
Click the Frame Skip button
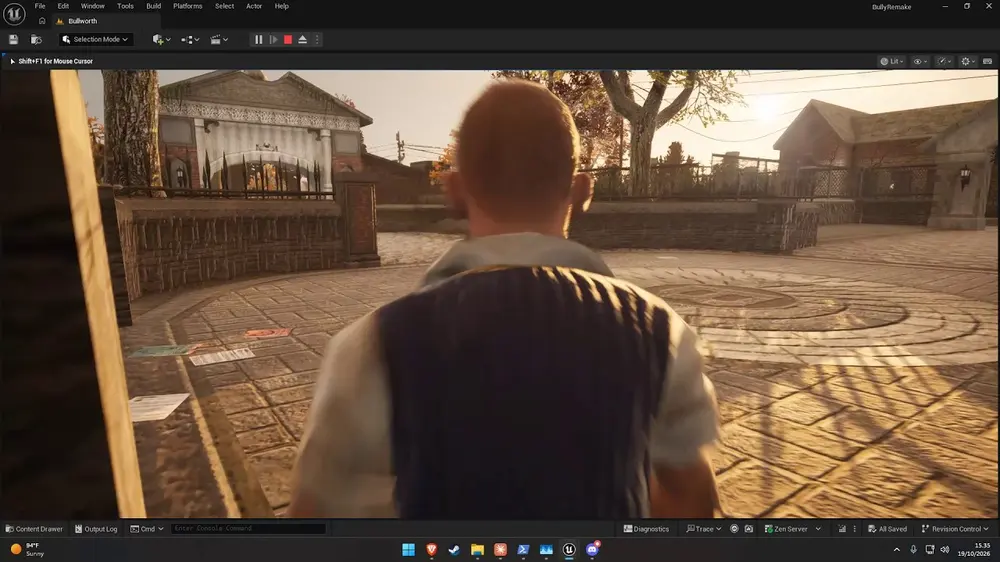273,40
